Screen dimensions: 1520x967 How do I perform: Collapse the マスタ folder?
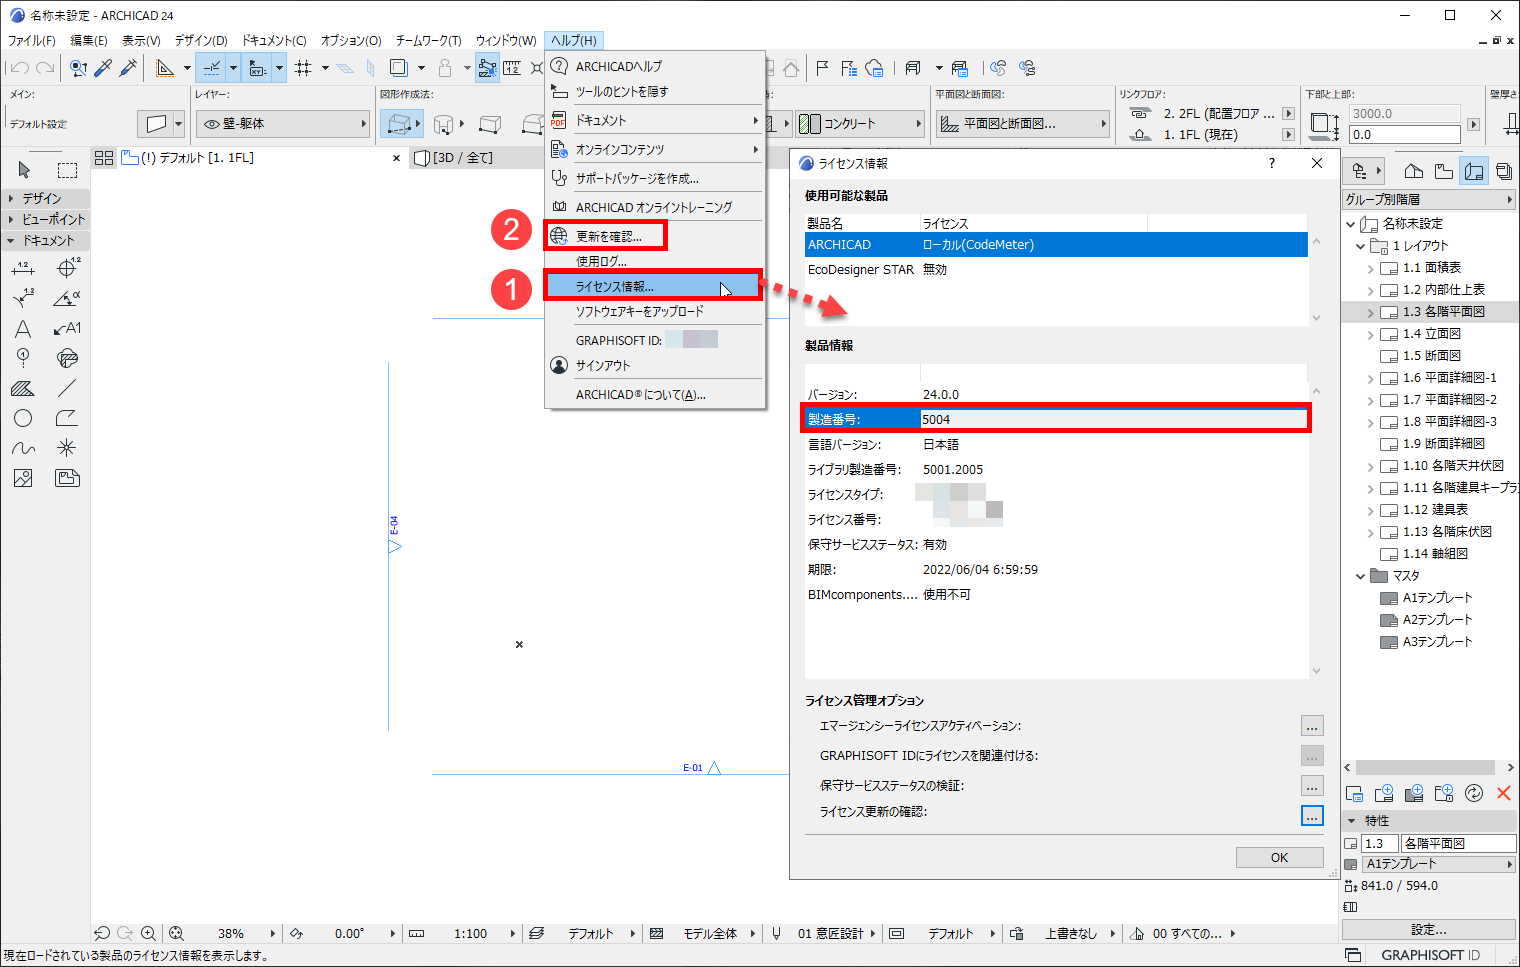point(1360,576)
